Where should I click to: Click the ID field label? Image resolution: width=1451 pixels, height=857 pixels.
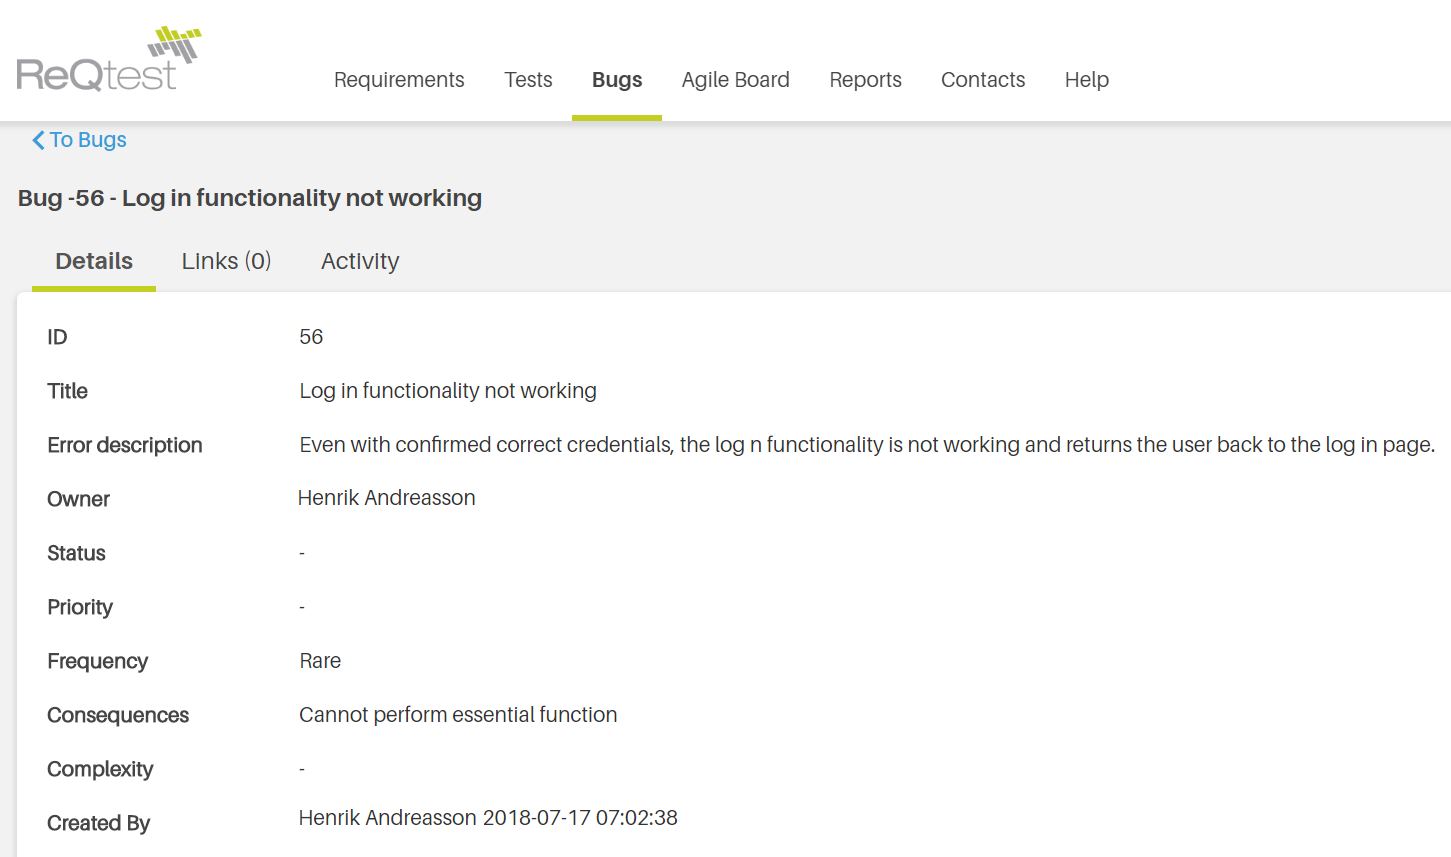(x=57, y=337)
